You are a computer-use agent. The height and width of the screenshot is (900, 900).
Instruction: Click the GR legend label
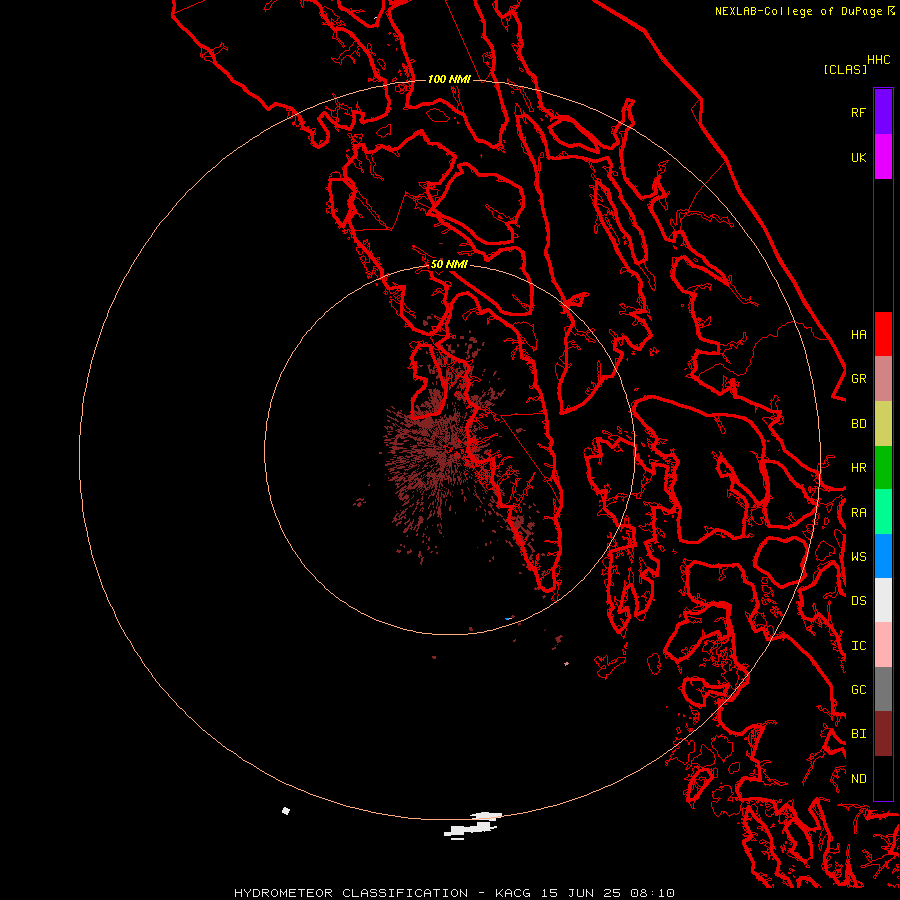pyautogui.click(x=858, y=379)
